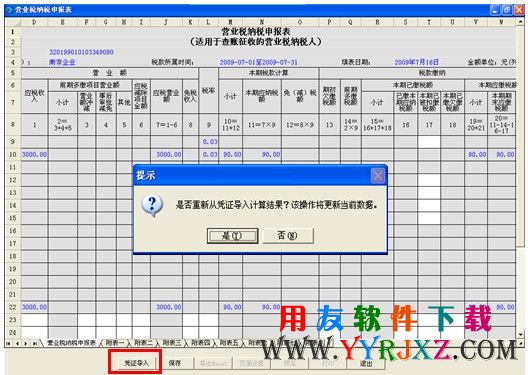Click the 凭证导入 button
This screenshot has height=375, width=528.
136,363
